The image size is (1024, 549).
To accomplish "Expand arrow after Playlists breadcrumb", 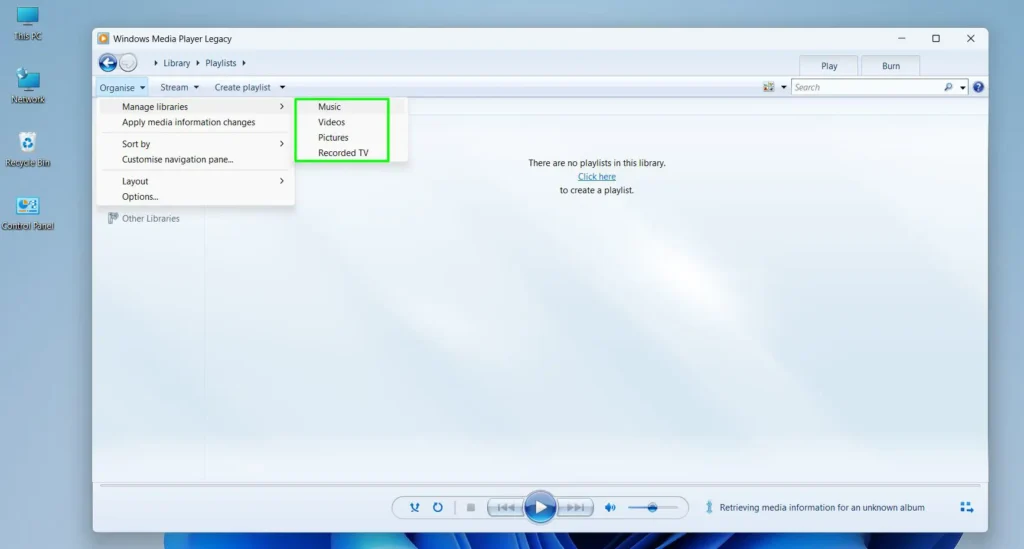I will [x=244, y=63].
